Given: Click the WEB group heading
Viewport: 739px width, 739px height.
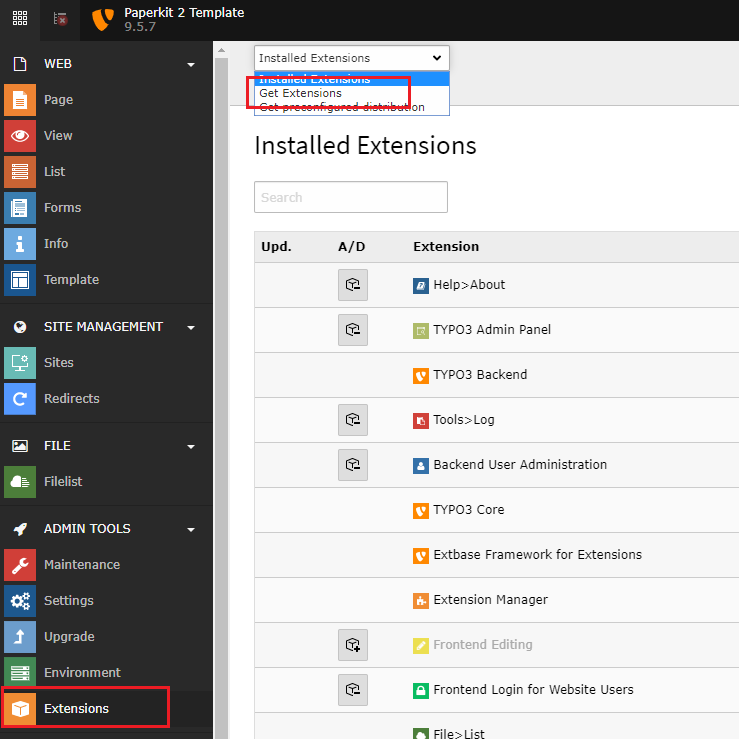Looking at the screenshot, I should 58,64.
